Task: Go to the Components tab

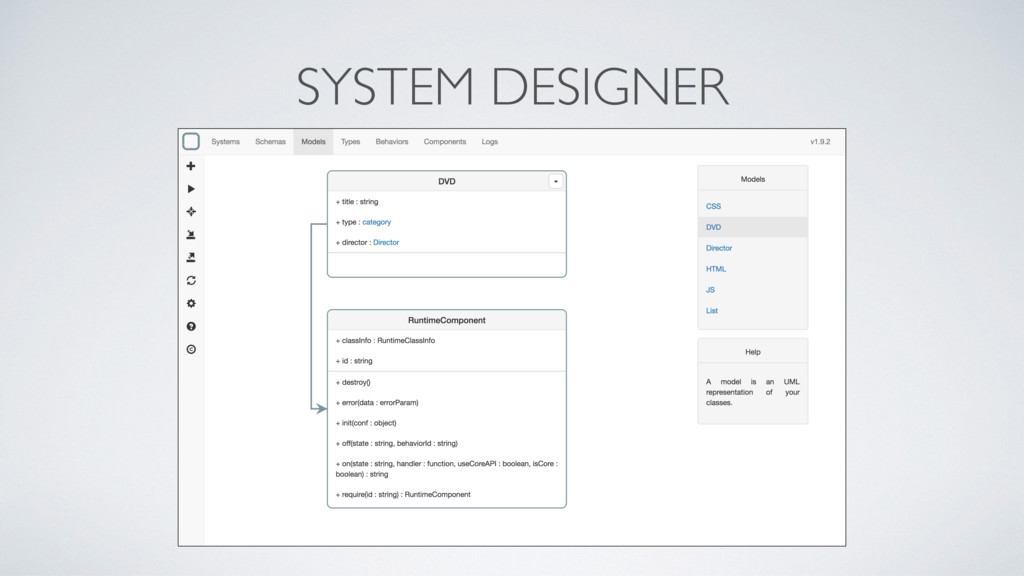Action: click(x=445, y=142)
